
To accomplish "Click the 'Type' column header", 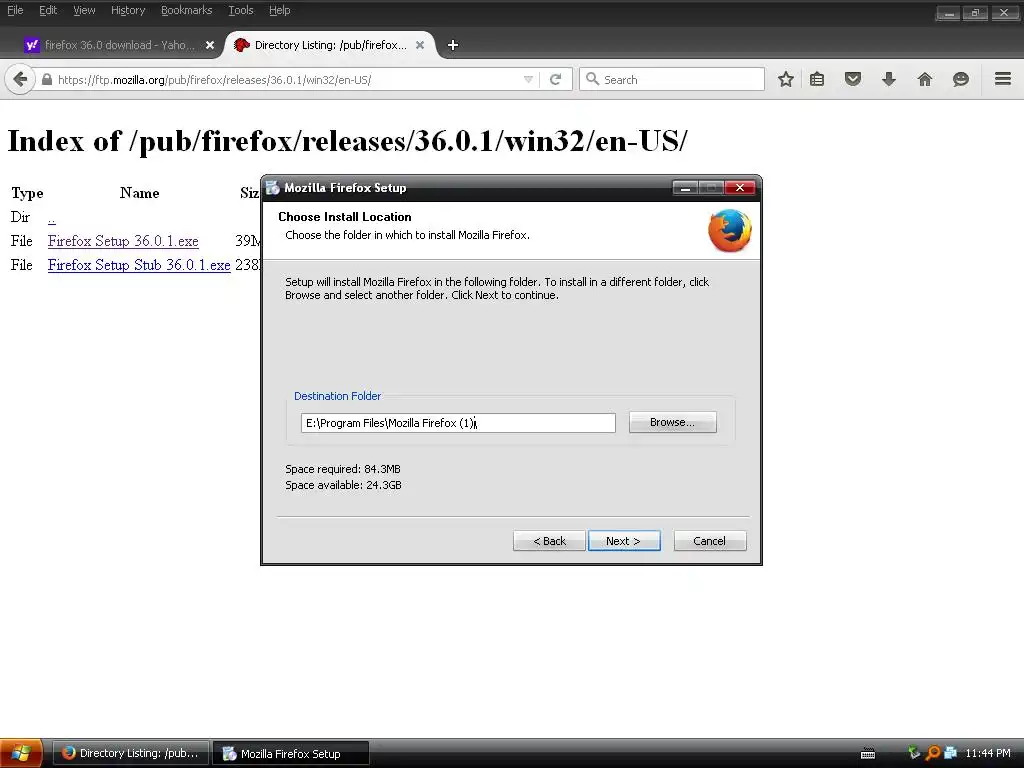I will pos(27,193).
